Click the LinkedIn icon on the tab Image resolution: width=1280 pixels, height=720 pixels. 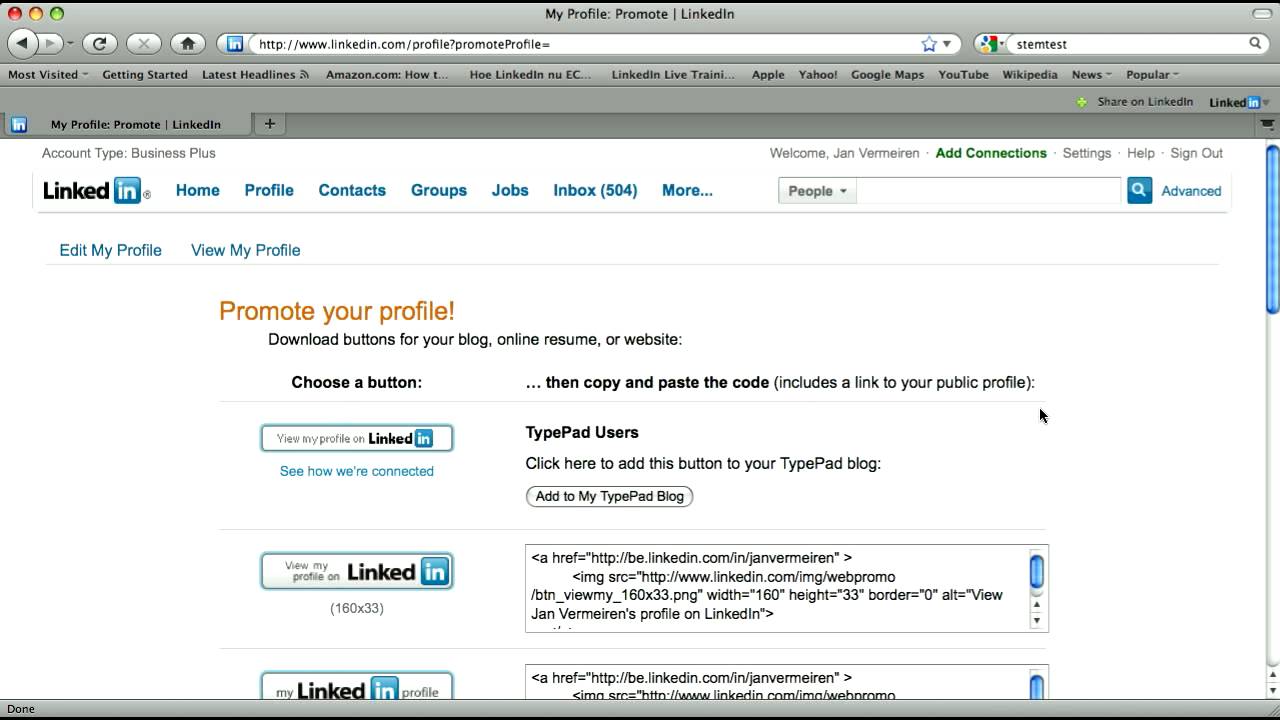pos(19,124)
